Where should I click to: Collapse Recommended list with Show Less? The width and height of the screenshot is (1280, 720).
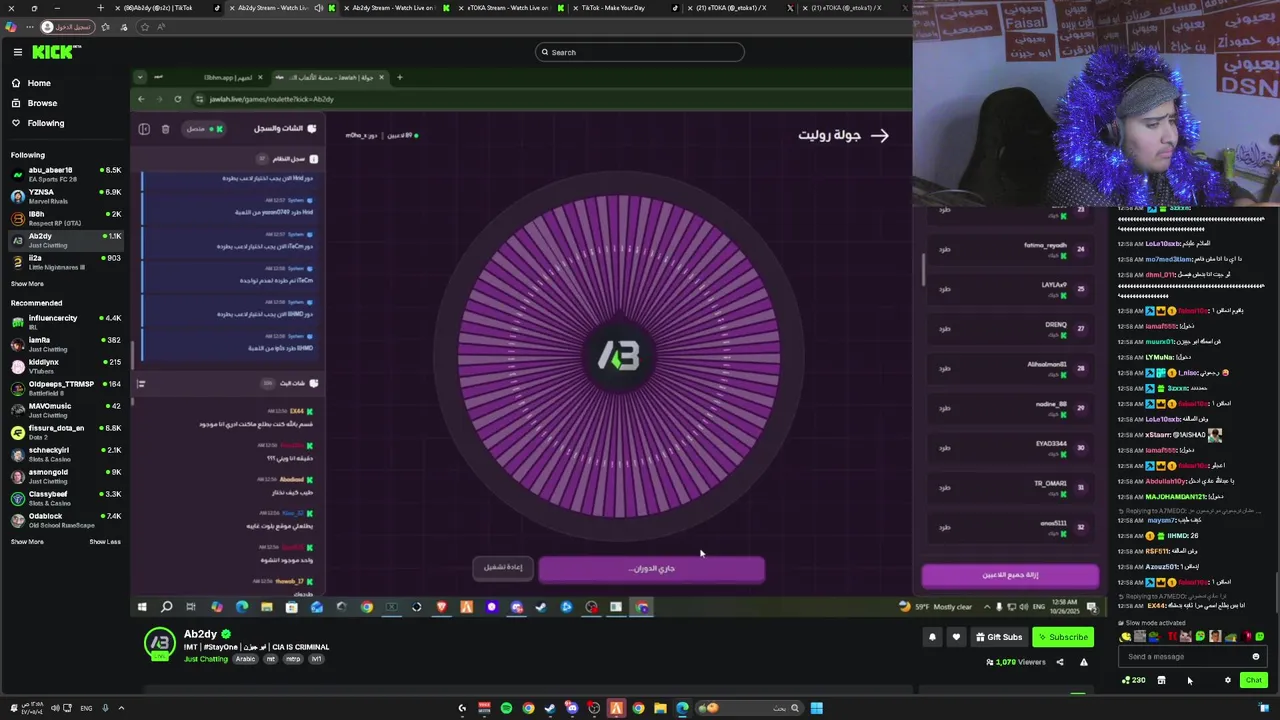(105, 542)
